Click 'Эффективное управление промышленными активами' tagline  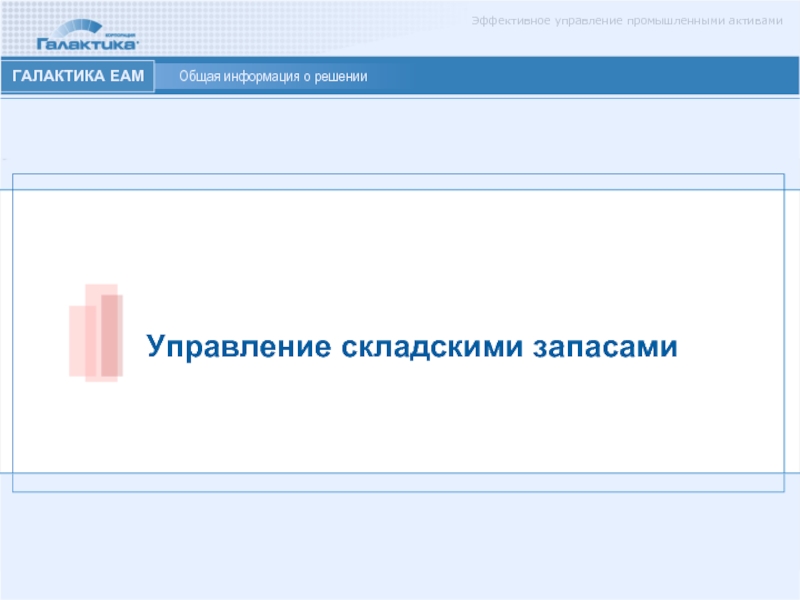click(627, 20)
